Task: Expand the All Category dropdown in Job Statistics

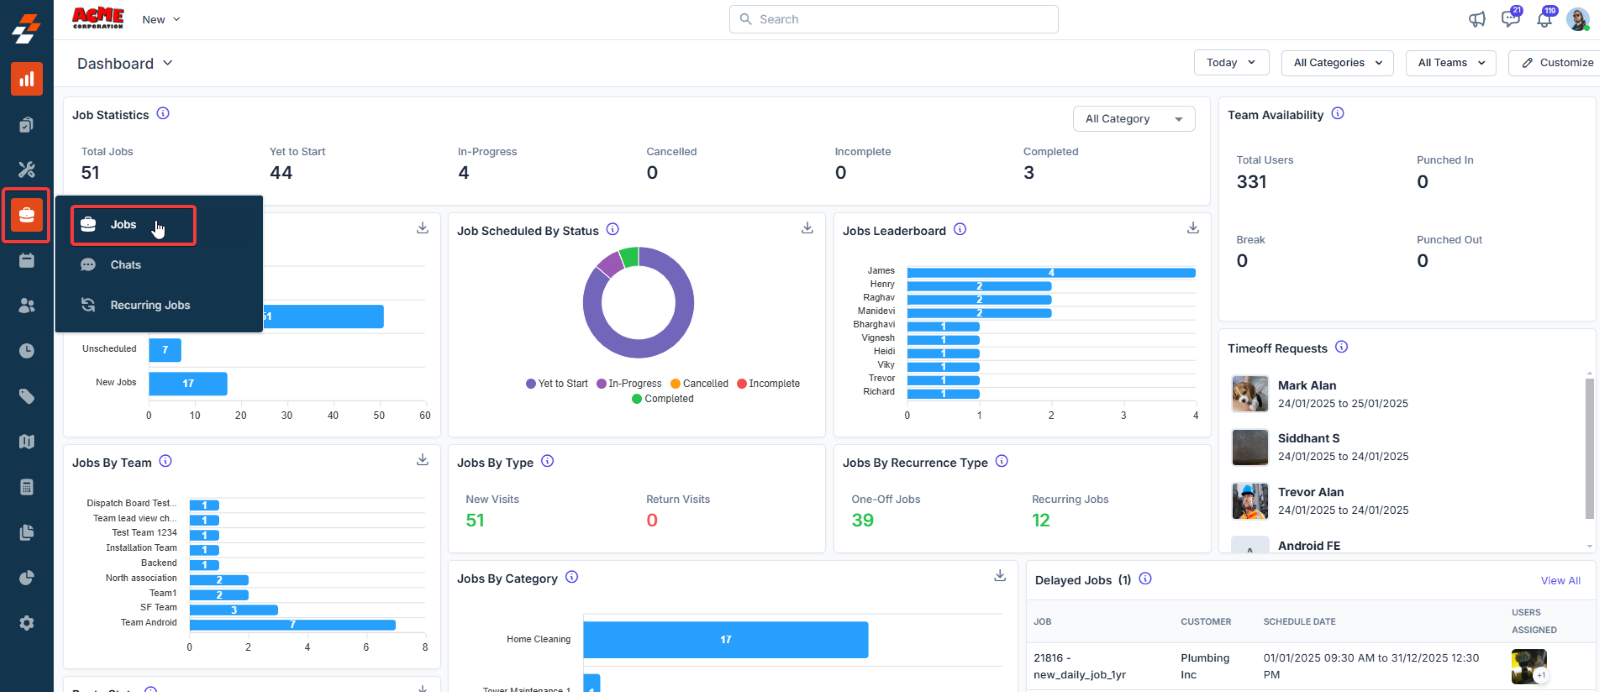Action: (1133, 119)
